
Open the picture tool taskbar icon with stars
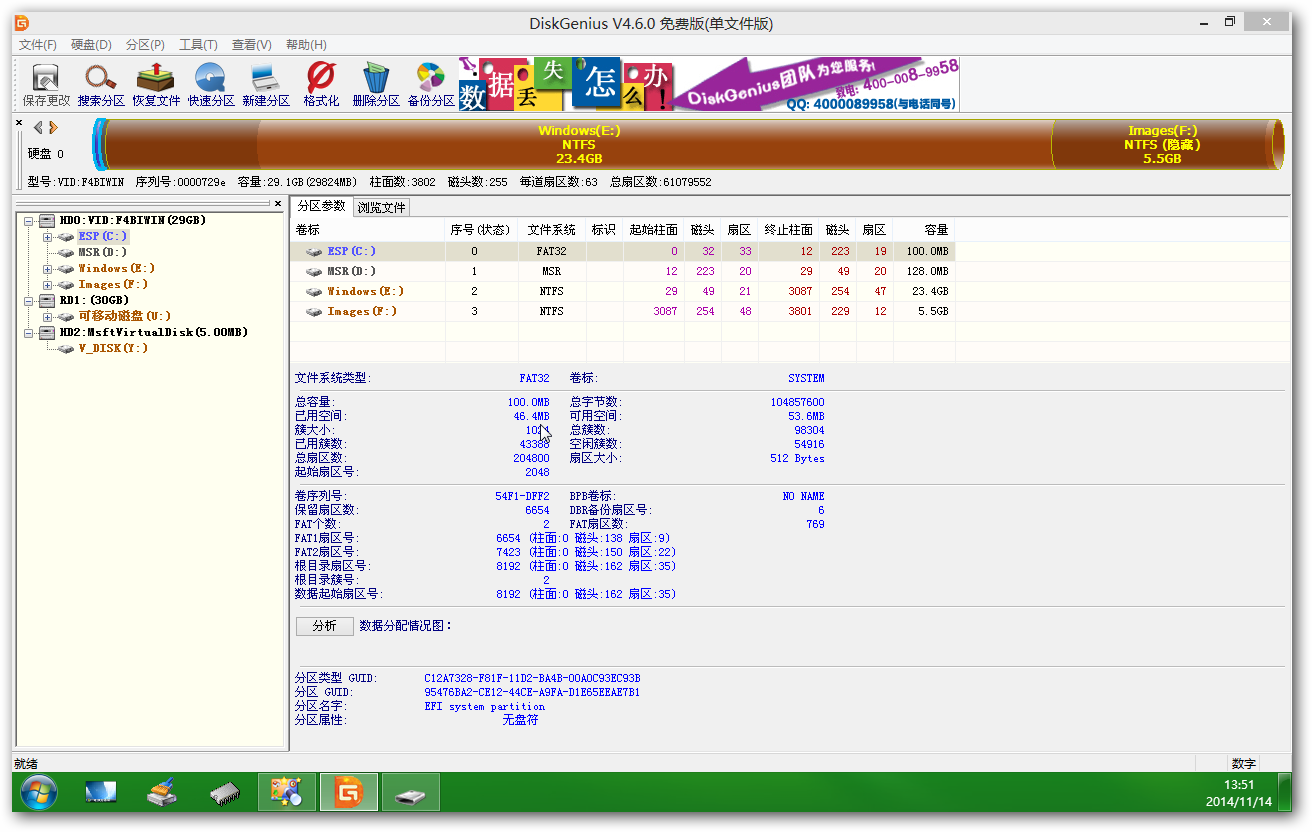[286, 792]
